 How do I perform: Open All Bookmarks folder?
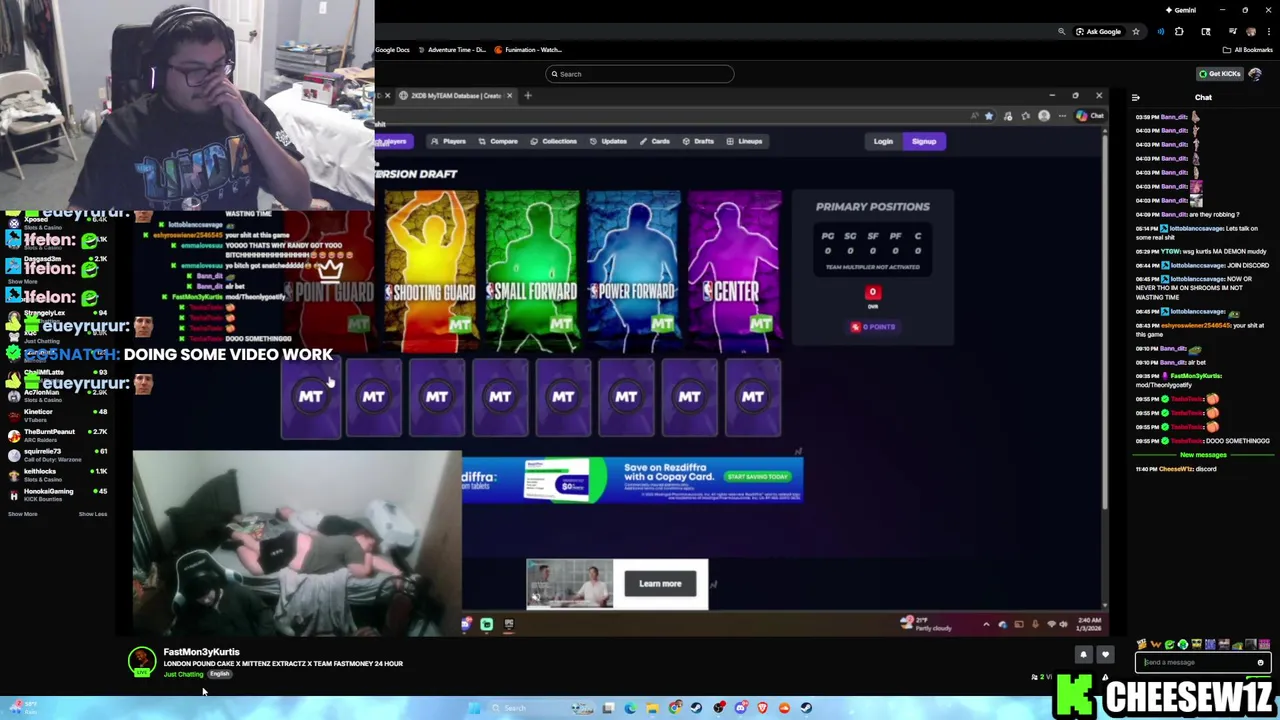coord(1248,50)
